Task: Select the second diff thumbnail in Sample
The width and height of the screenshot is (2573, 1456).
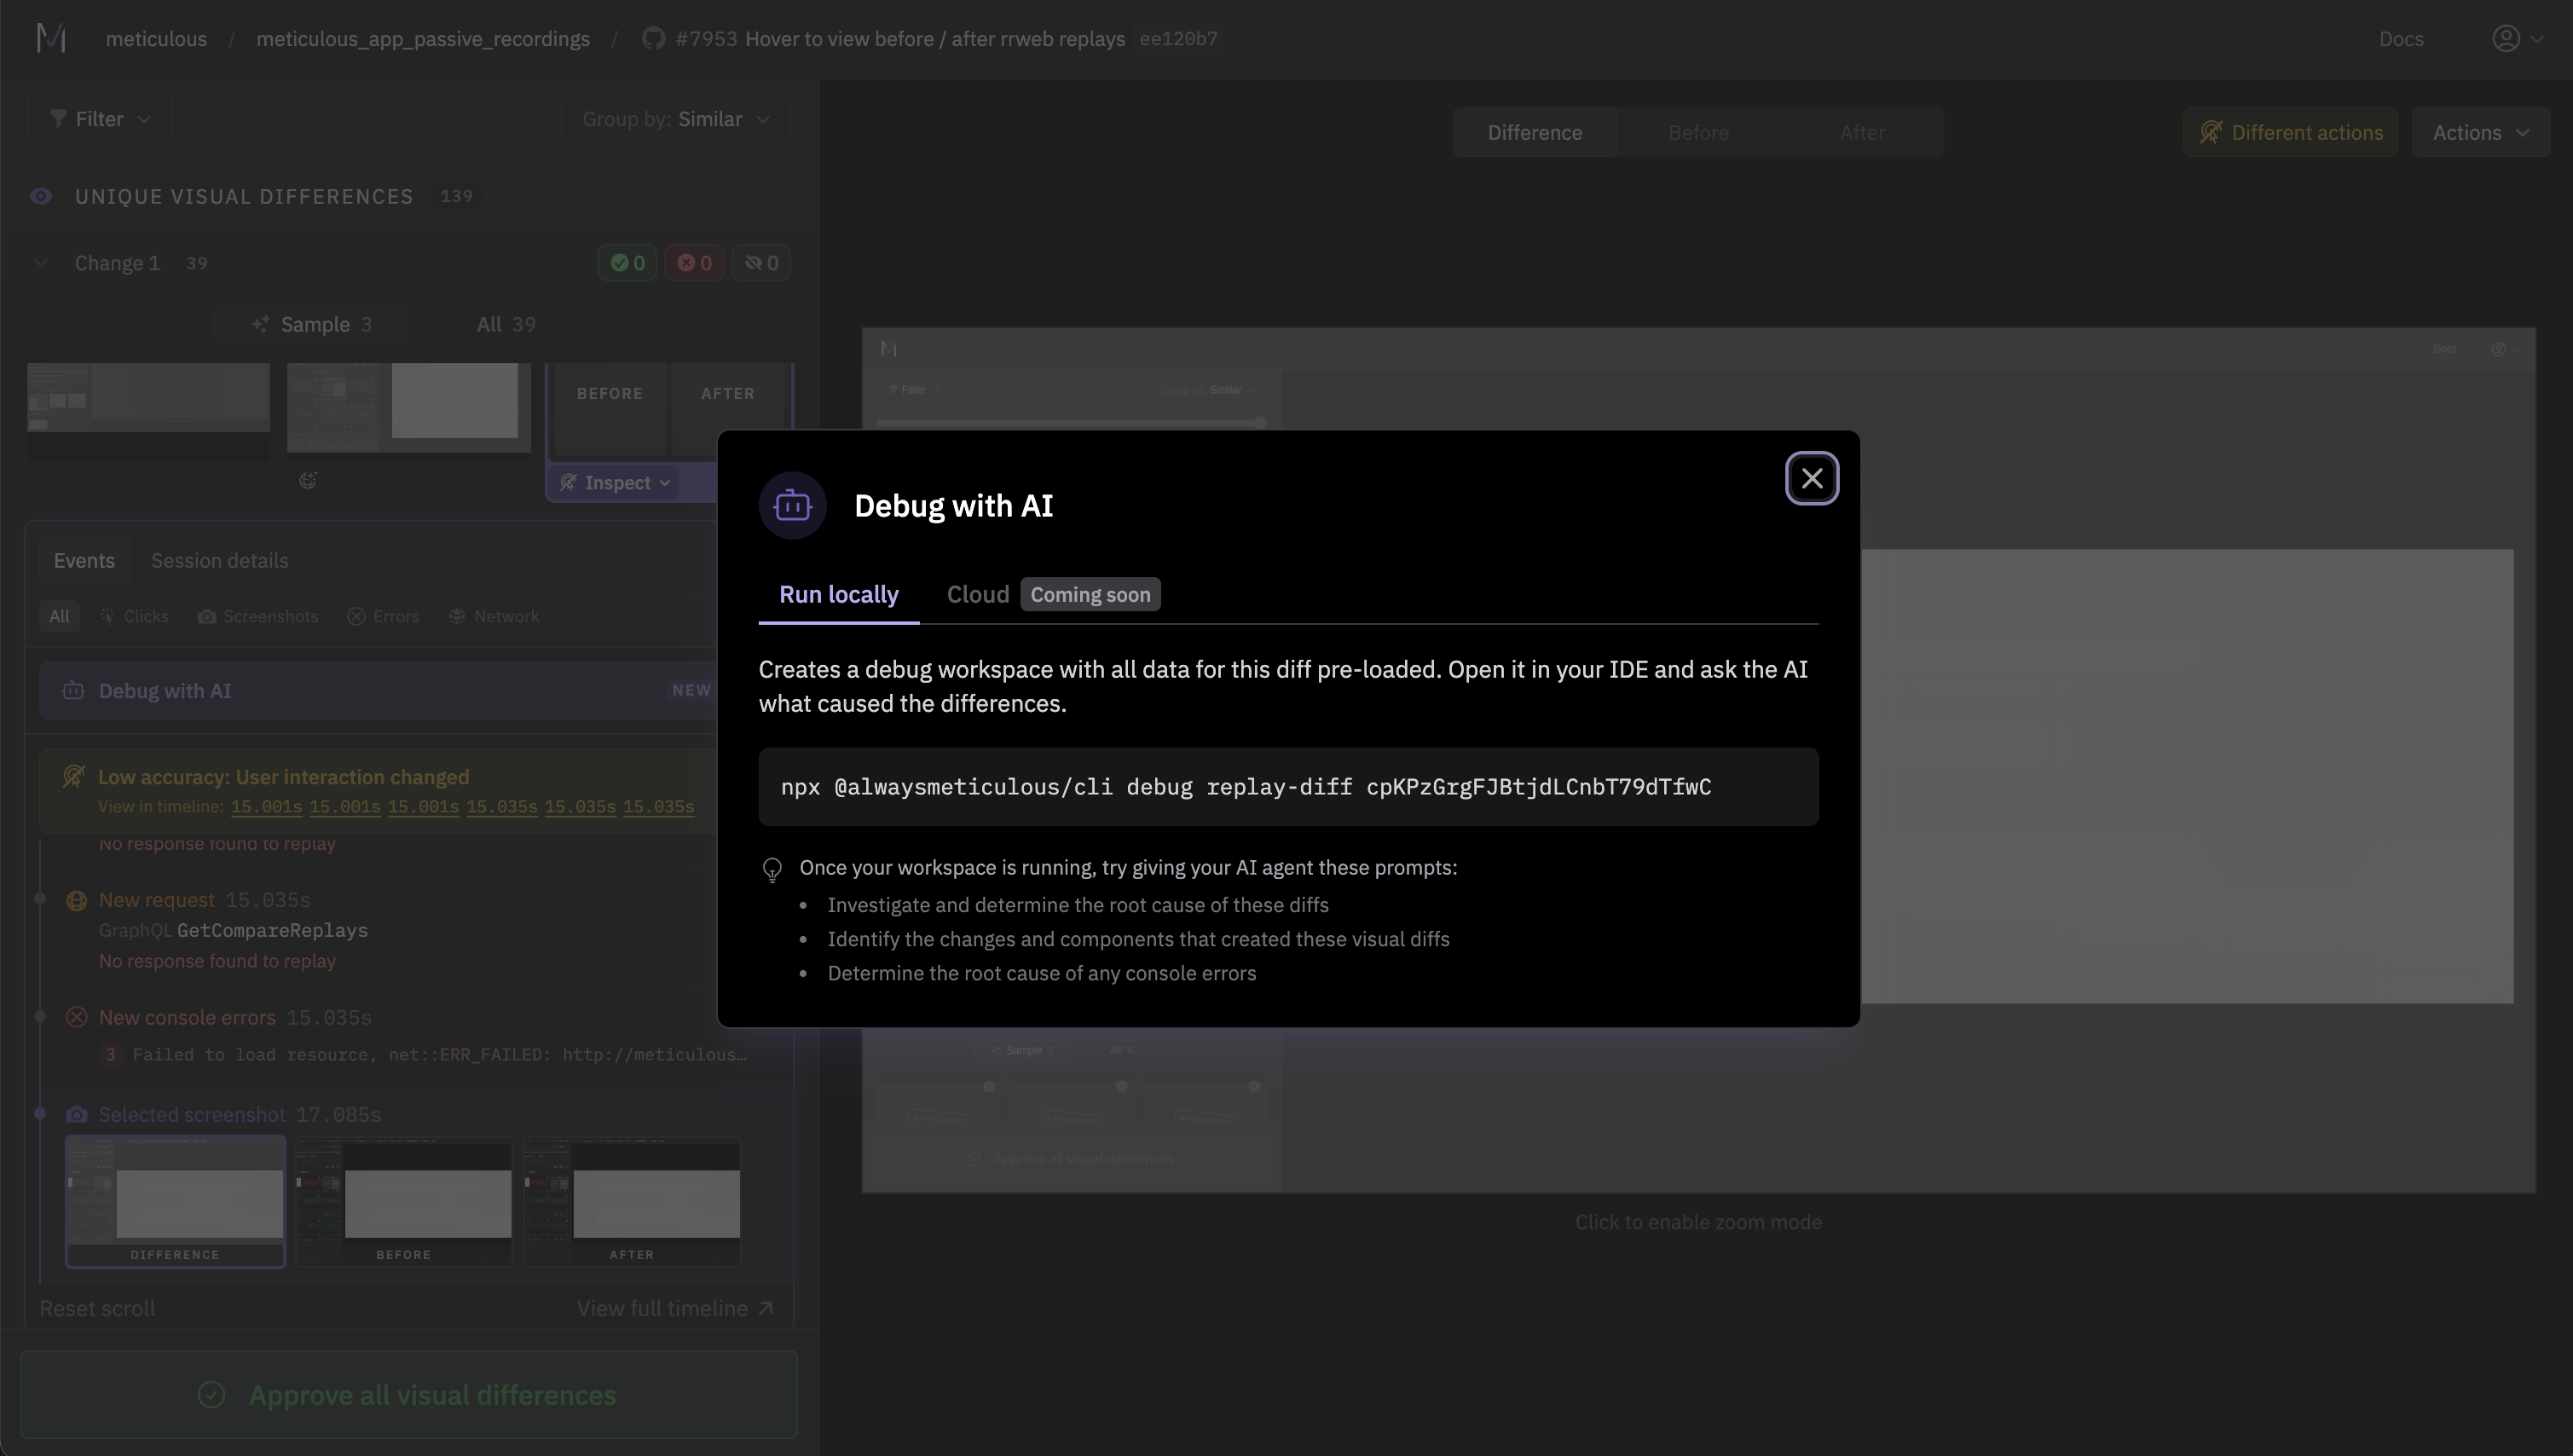Action: click(409, 407)
